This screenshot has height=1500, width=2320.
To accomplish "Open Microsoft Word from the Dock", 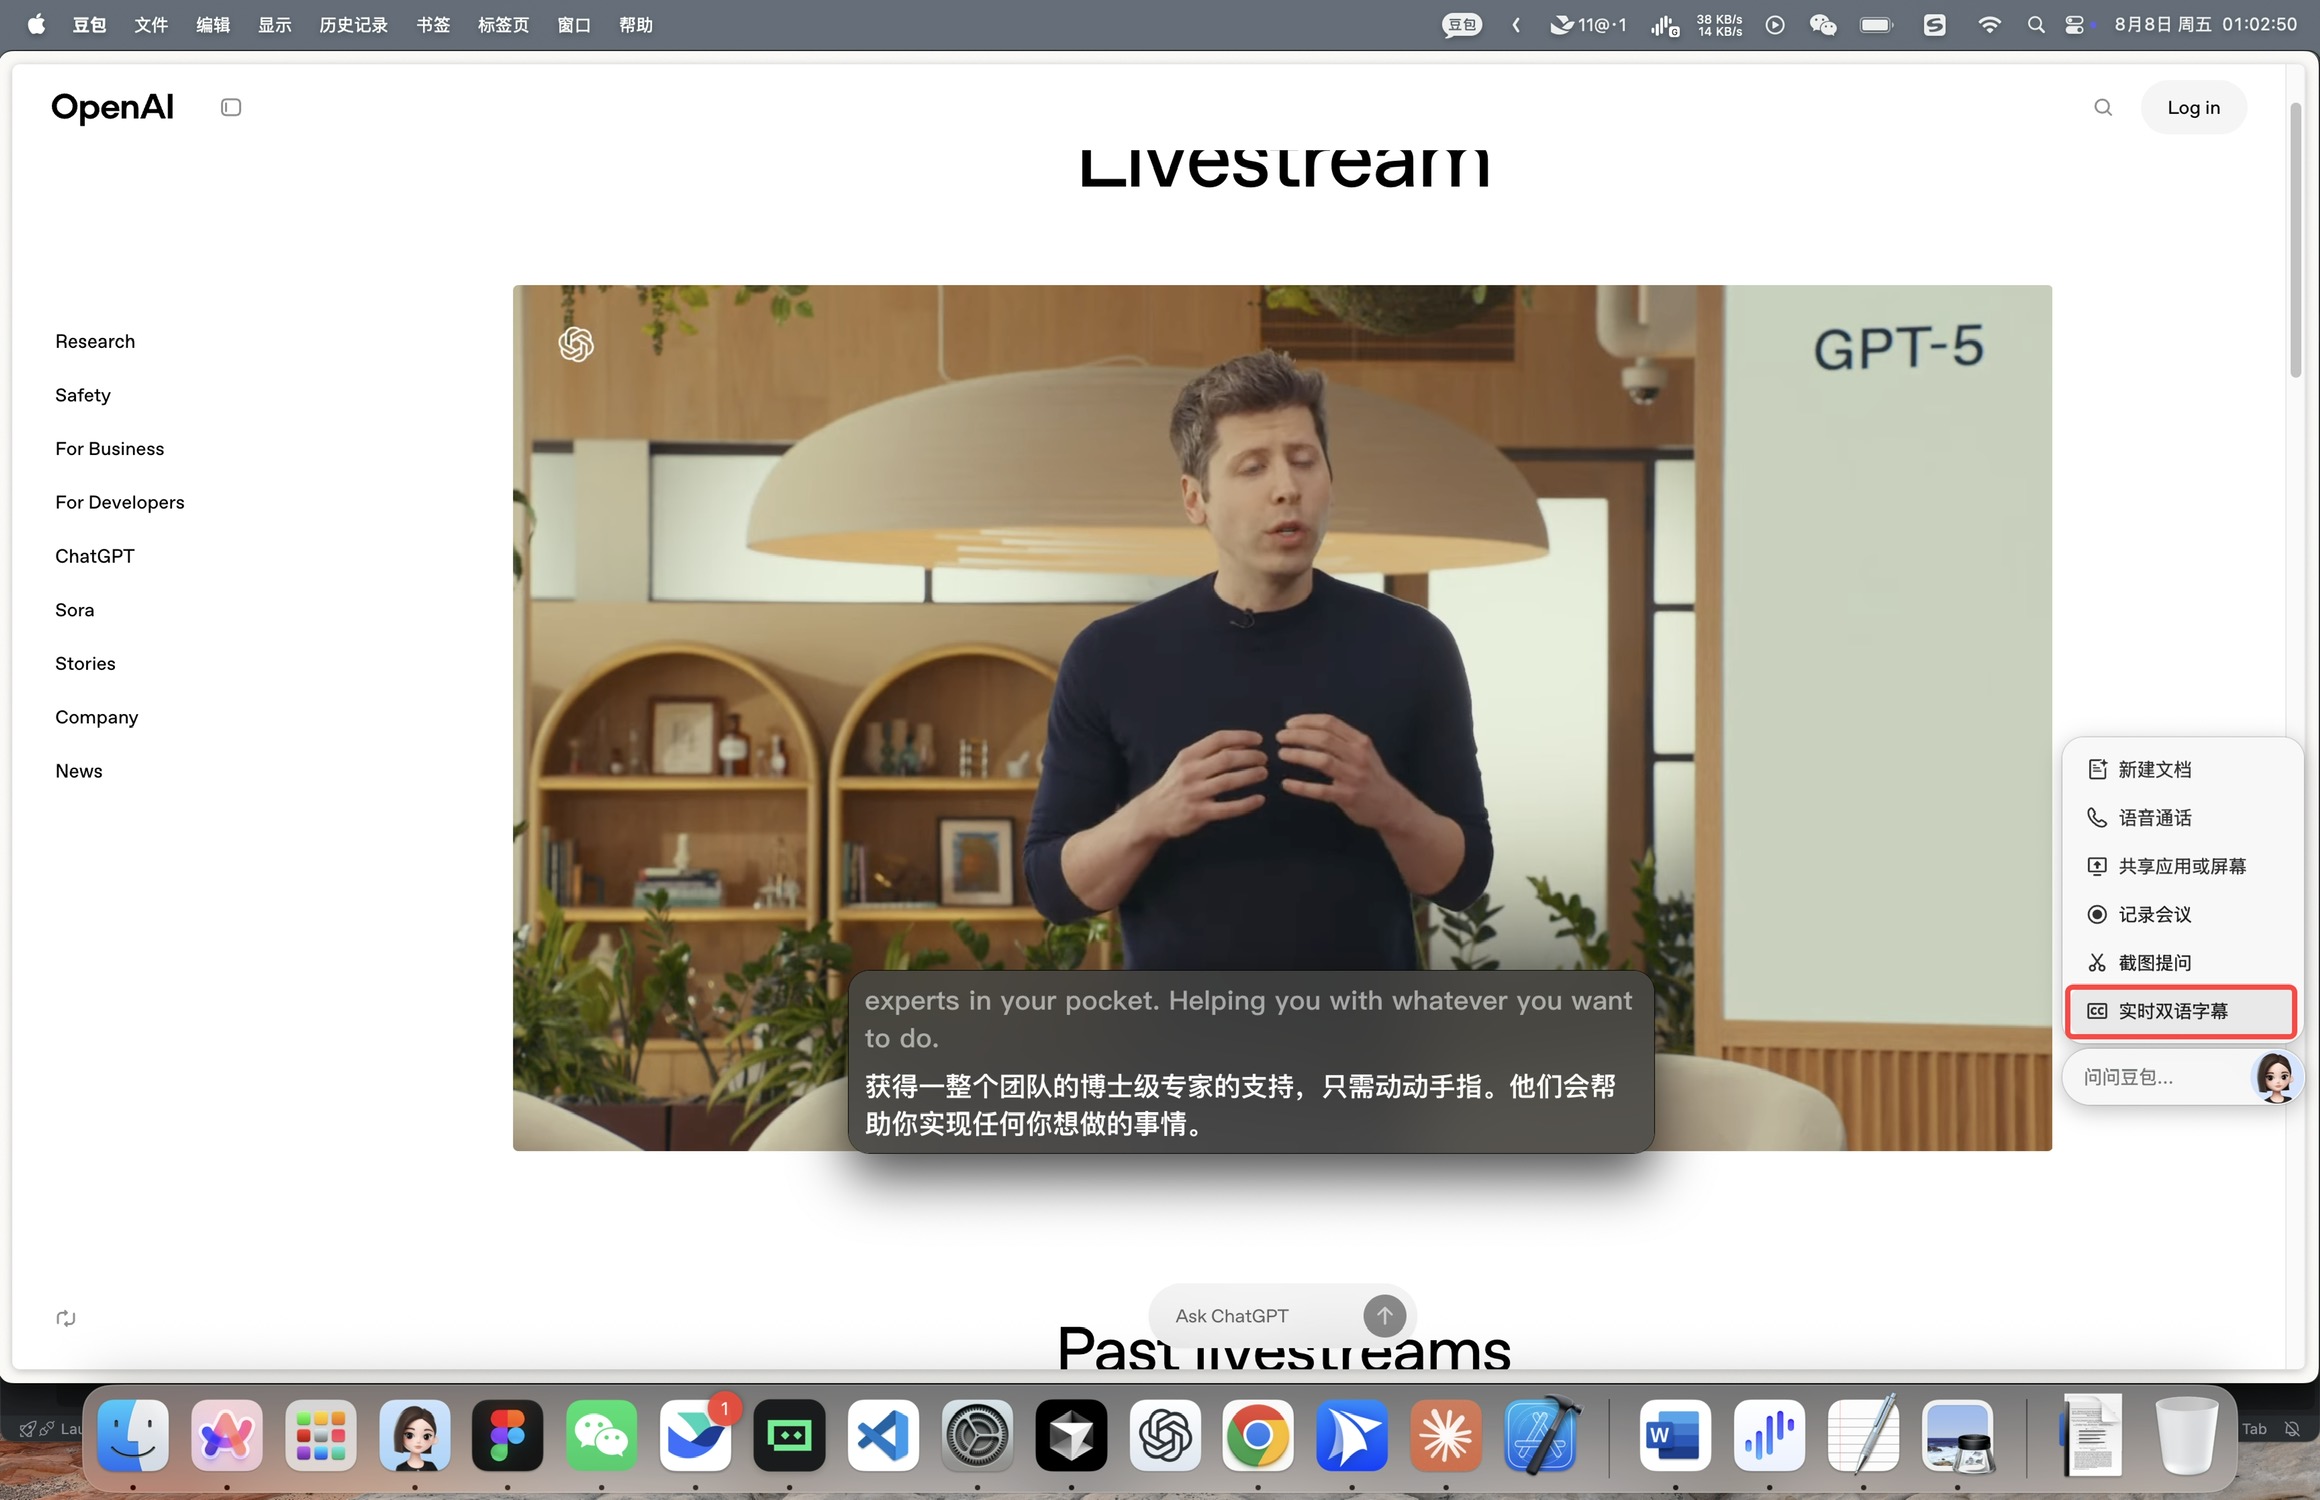I will tap(1675, 1436).
